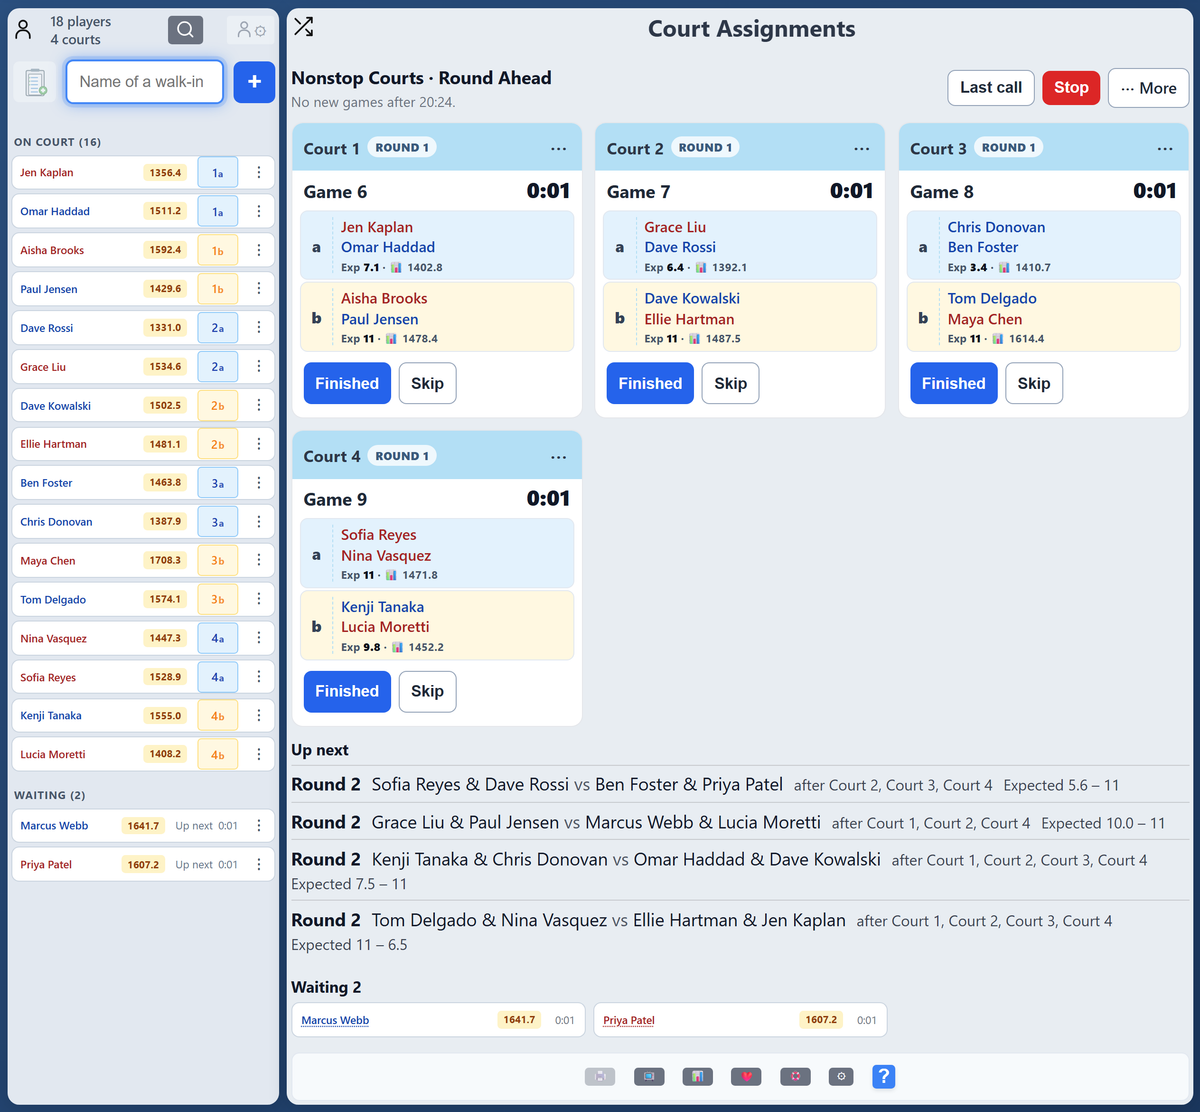This screenshot has width=1200, height=1112.
Task: Open the Court 4 ellipsis menu
Action: (x=559, y=457)
